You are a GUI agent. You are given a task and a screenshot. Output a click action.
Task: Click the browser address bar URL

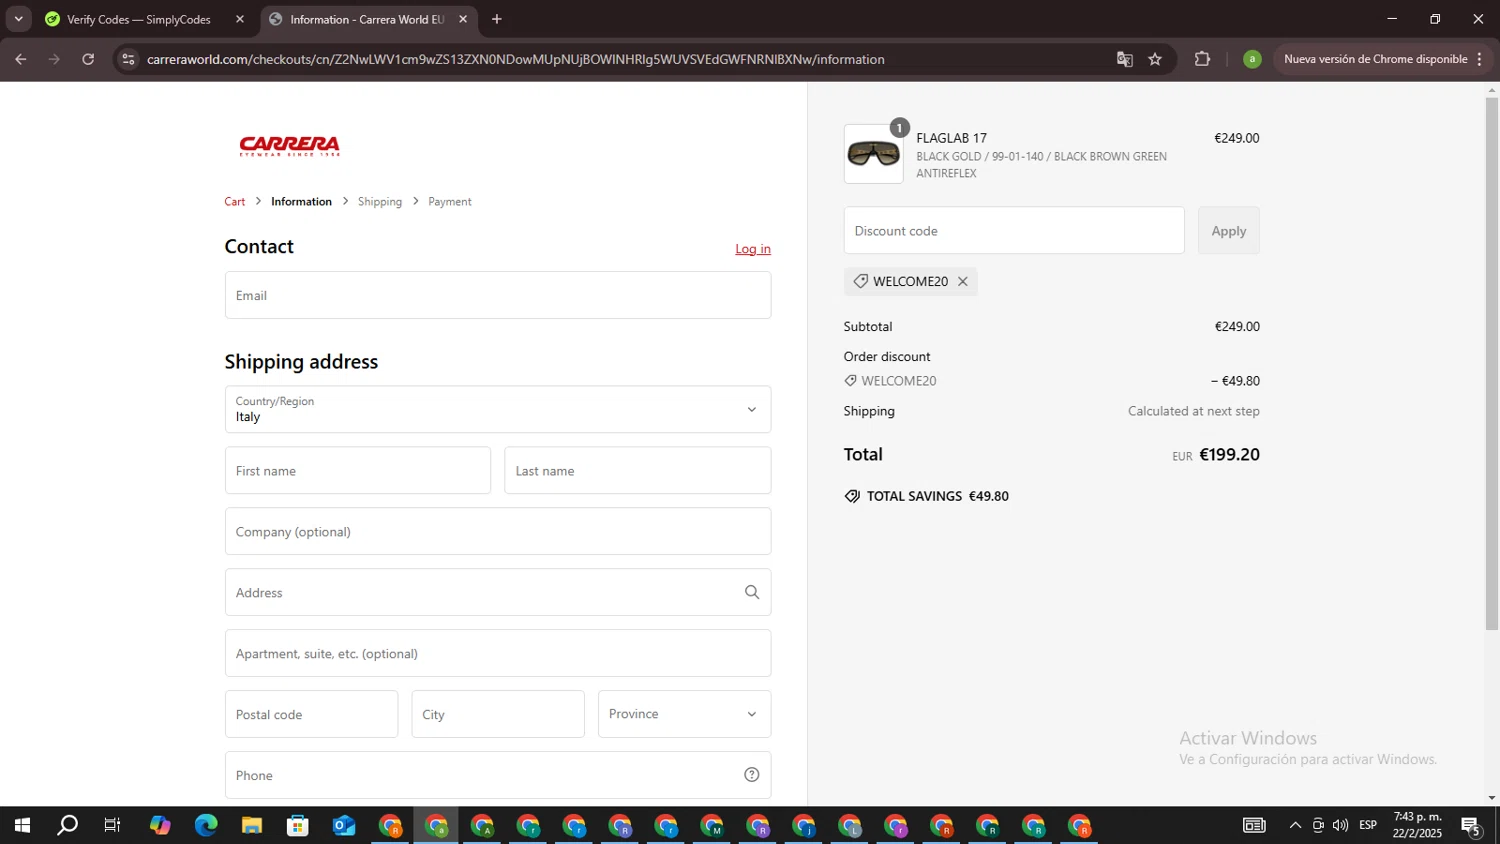pos(515,59)
